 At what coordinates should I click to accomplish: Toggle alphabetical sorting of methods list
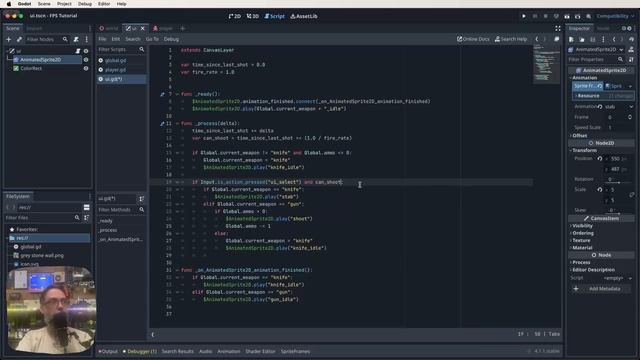[142, 199]
